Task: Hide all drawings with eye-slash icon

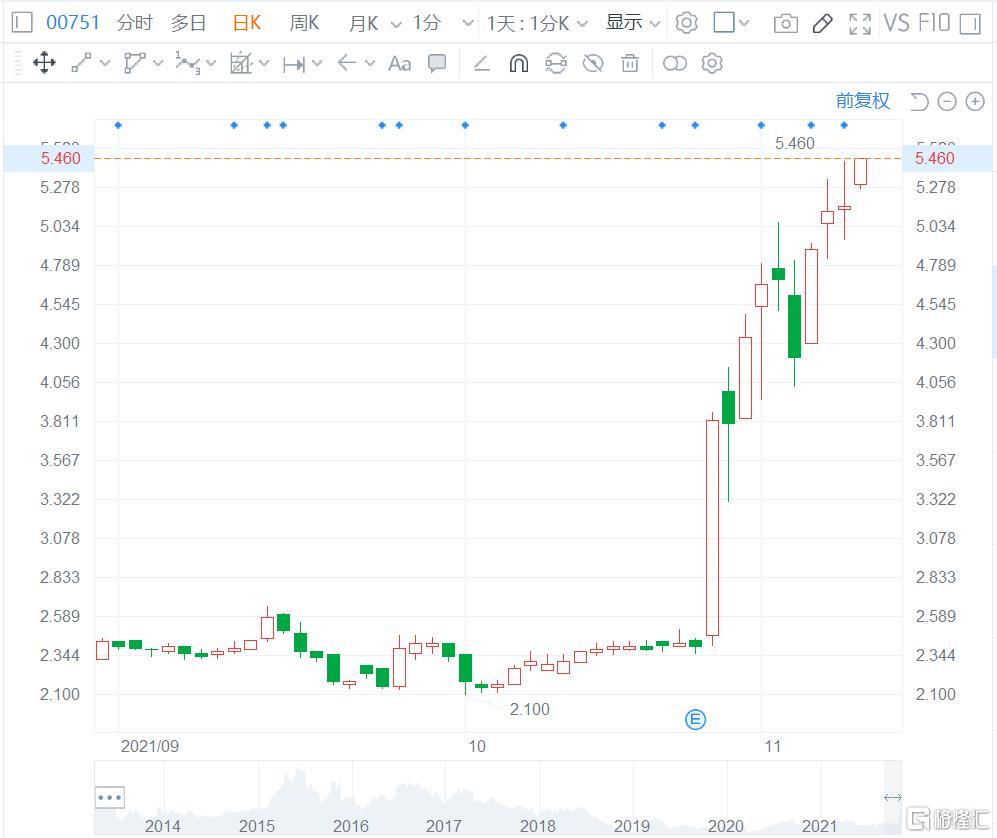Action: click(593, 64)
